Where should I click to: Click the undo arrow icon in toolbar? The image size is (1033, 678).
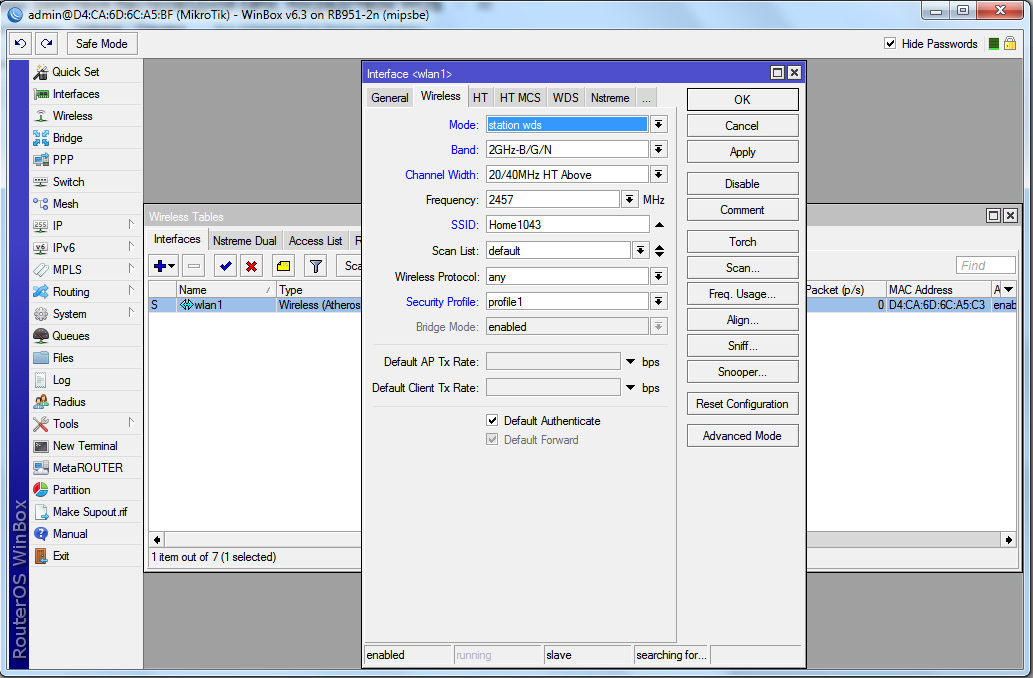(20, 44)
